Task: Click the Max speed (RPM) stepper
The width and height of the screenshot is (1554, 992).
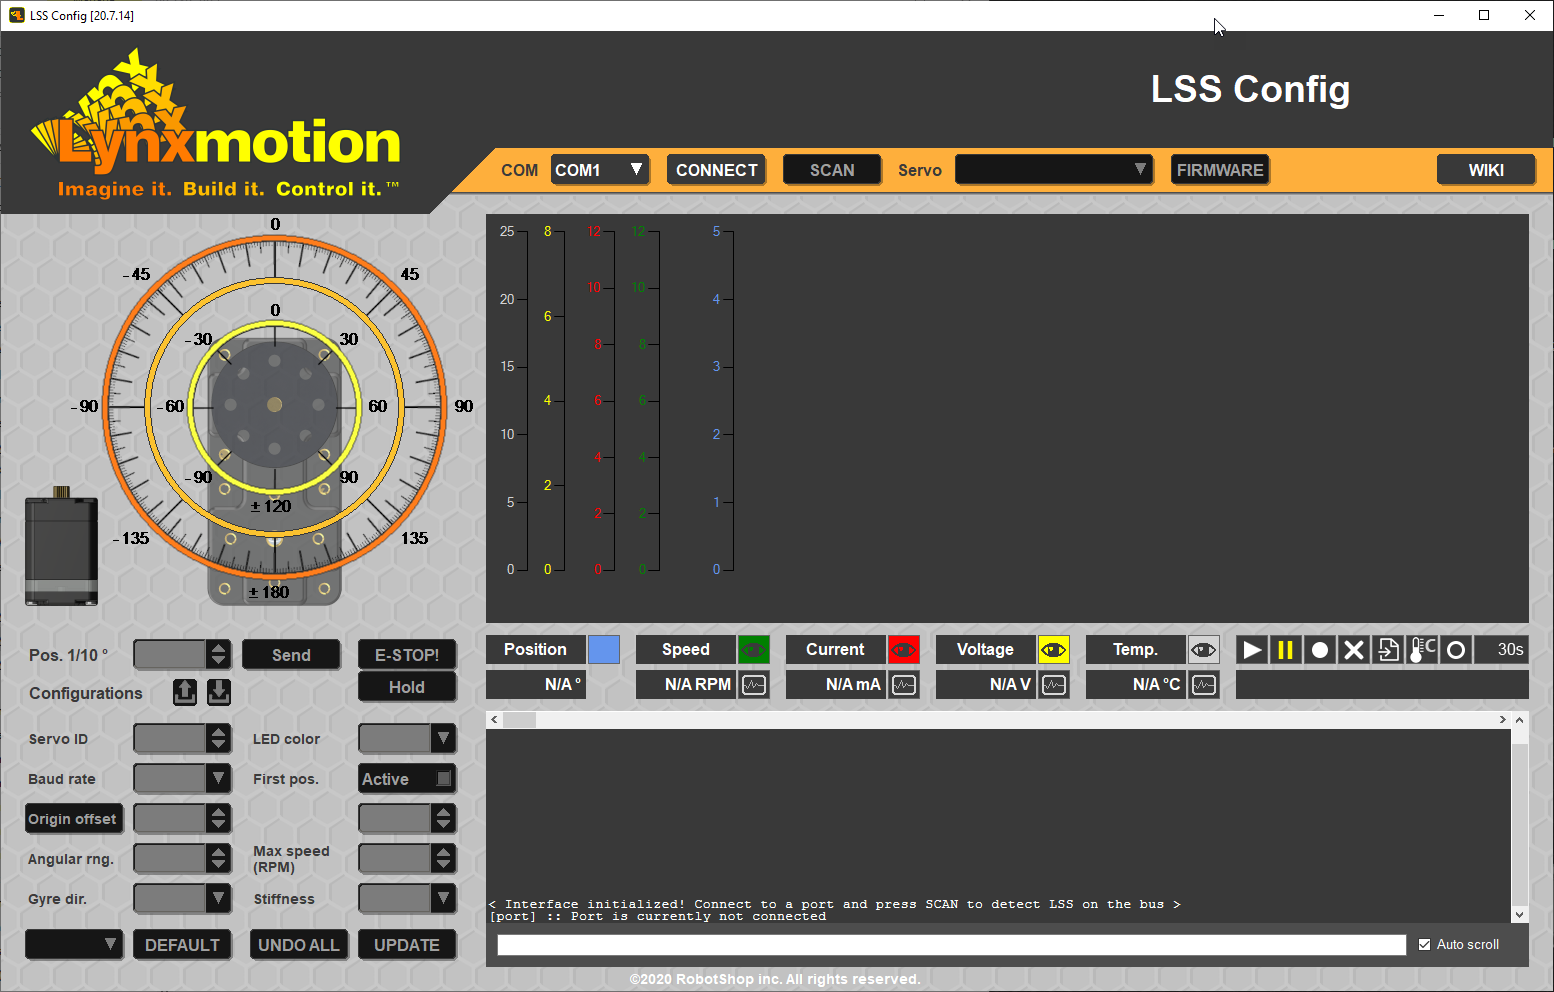Action: point(407,858)
